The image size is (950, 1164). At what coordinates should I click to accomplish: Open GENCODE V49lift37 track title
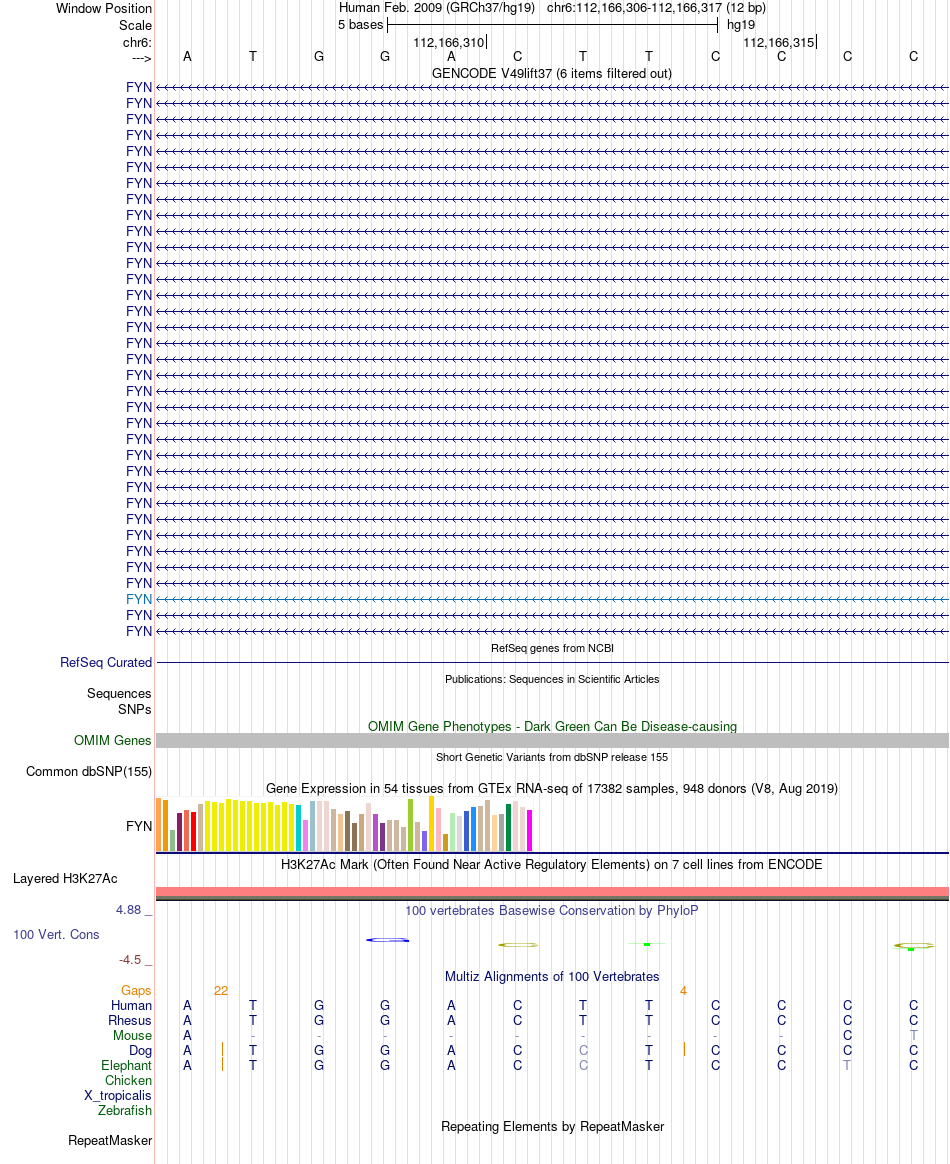551,73
